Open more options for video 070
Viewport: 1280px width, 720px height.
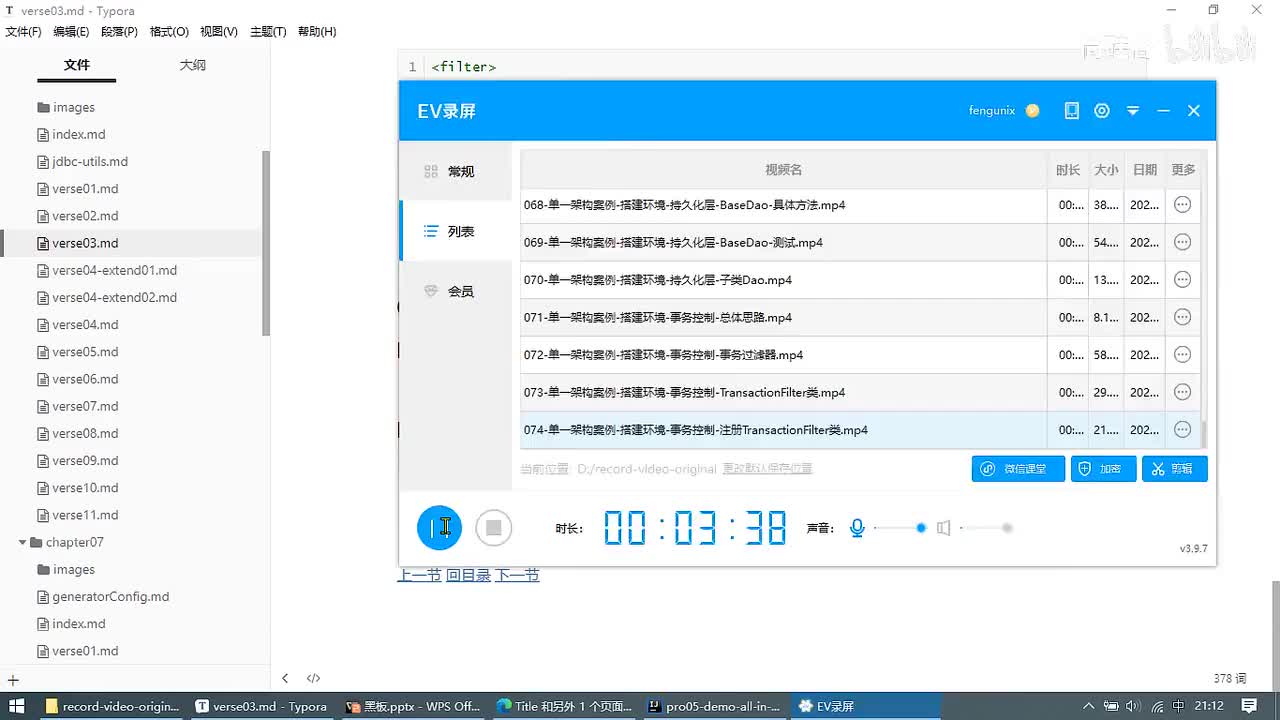point(1182,280)
